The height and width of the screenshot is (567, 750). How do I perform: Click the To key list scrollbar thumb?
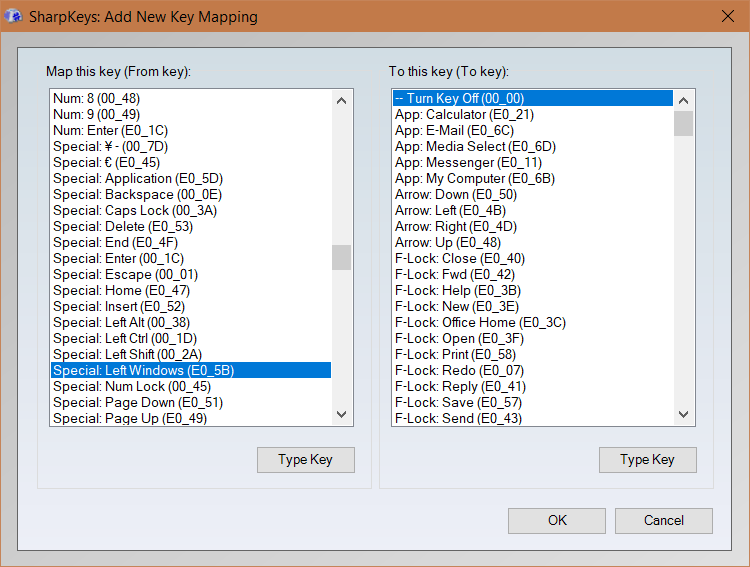pos(684,123)
